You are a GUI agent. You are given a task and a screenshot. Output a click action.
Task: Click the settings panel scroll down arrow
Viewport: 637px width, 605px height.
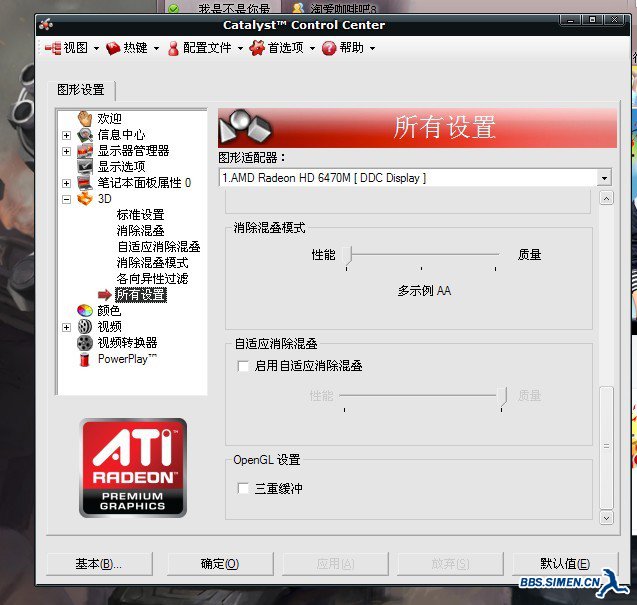click(606, 518)
